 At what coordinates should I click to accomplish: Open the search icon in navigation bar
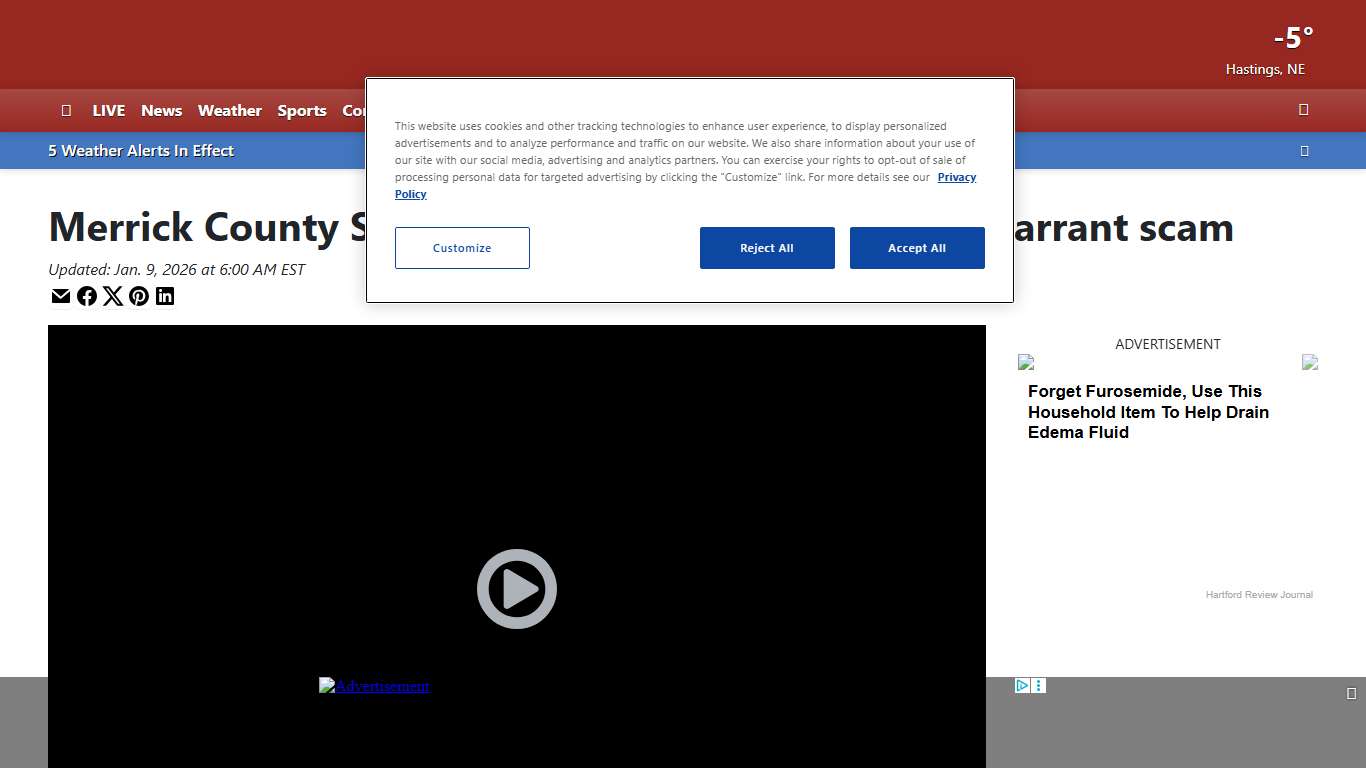tap(1303, 110)
